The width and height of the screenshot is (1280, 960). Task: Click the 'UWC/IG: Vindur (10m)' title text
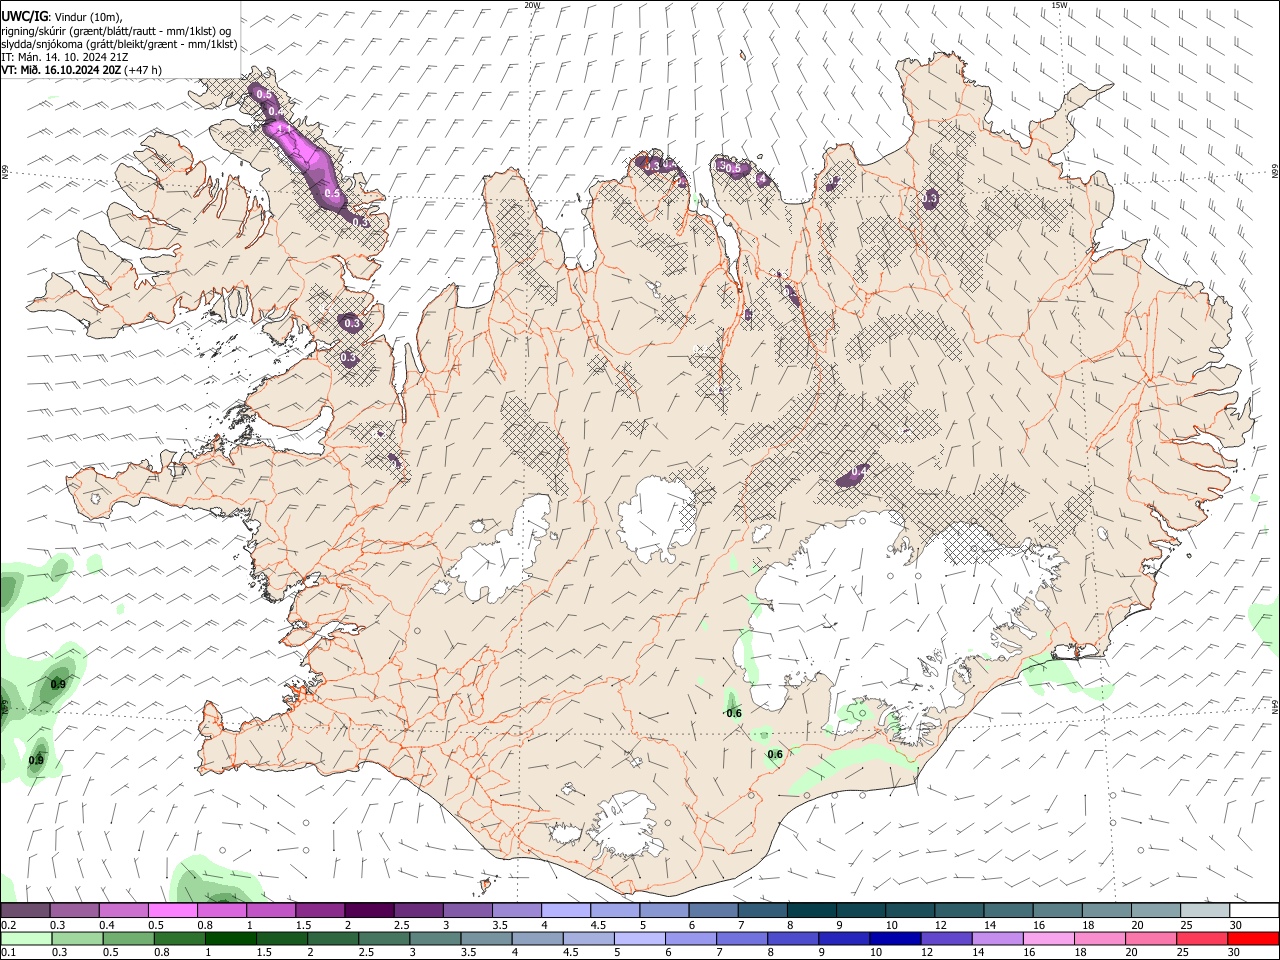click(x=61, y=16)
